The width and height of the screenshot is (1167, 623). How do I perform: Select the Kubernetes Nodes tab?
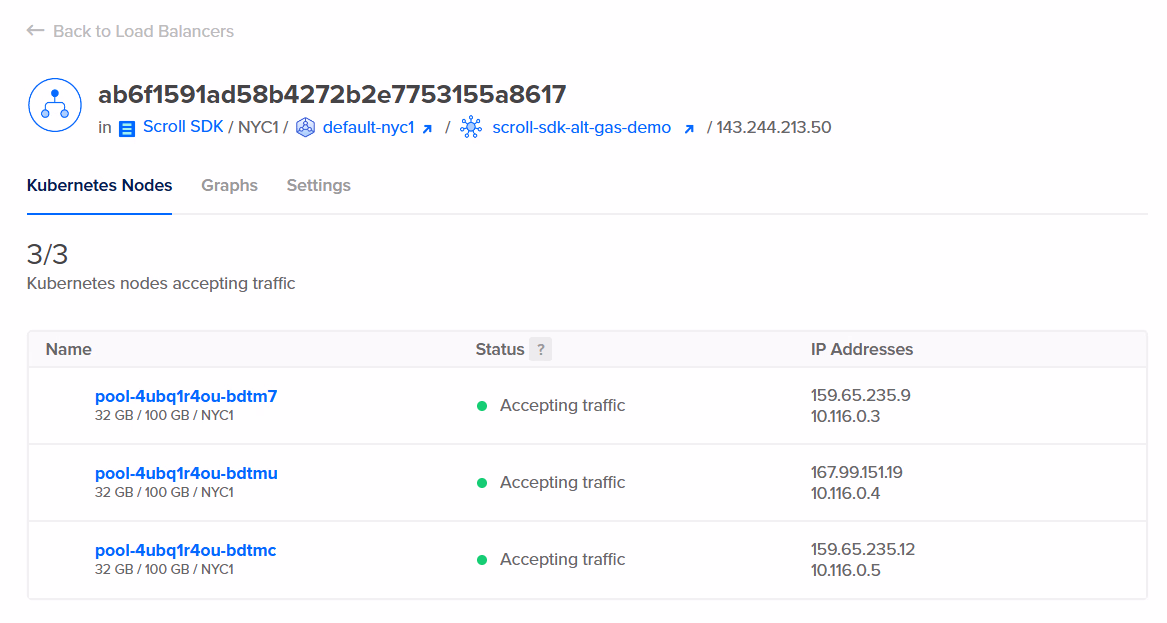(x=99, y=185)
